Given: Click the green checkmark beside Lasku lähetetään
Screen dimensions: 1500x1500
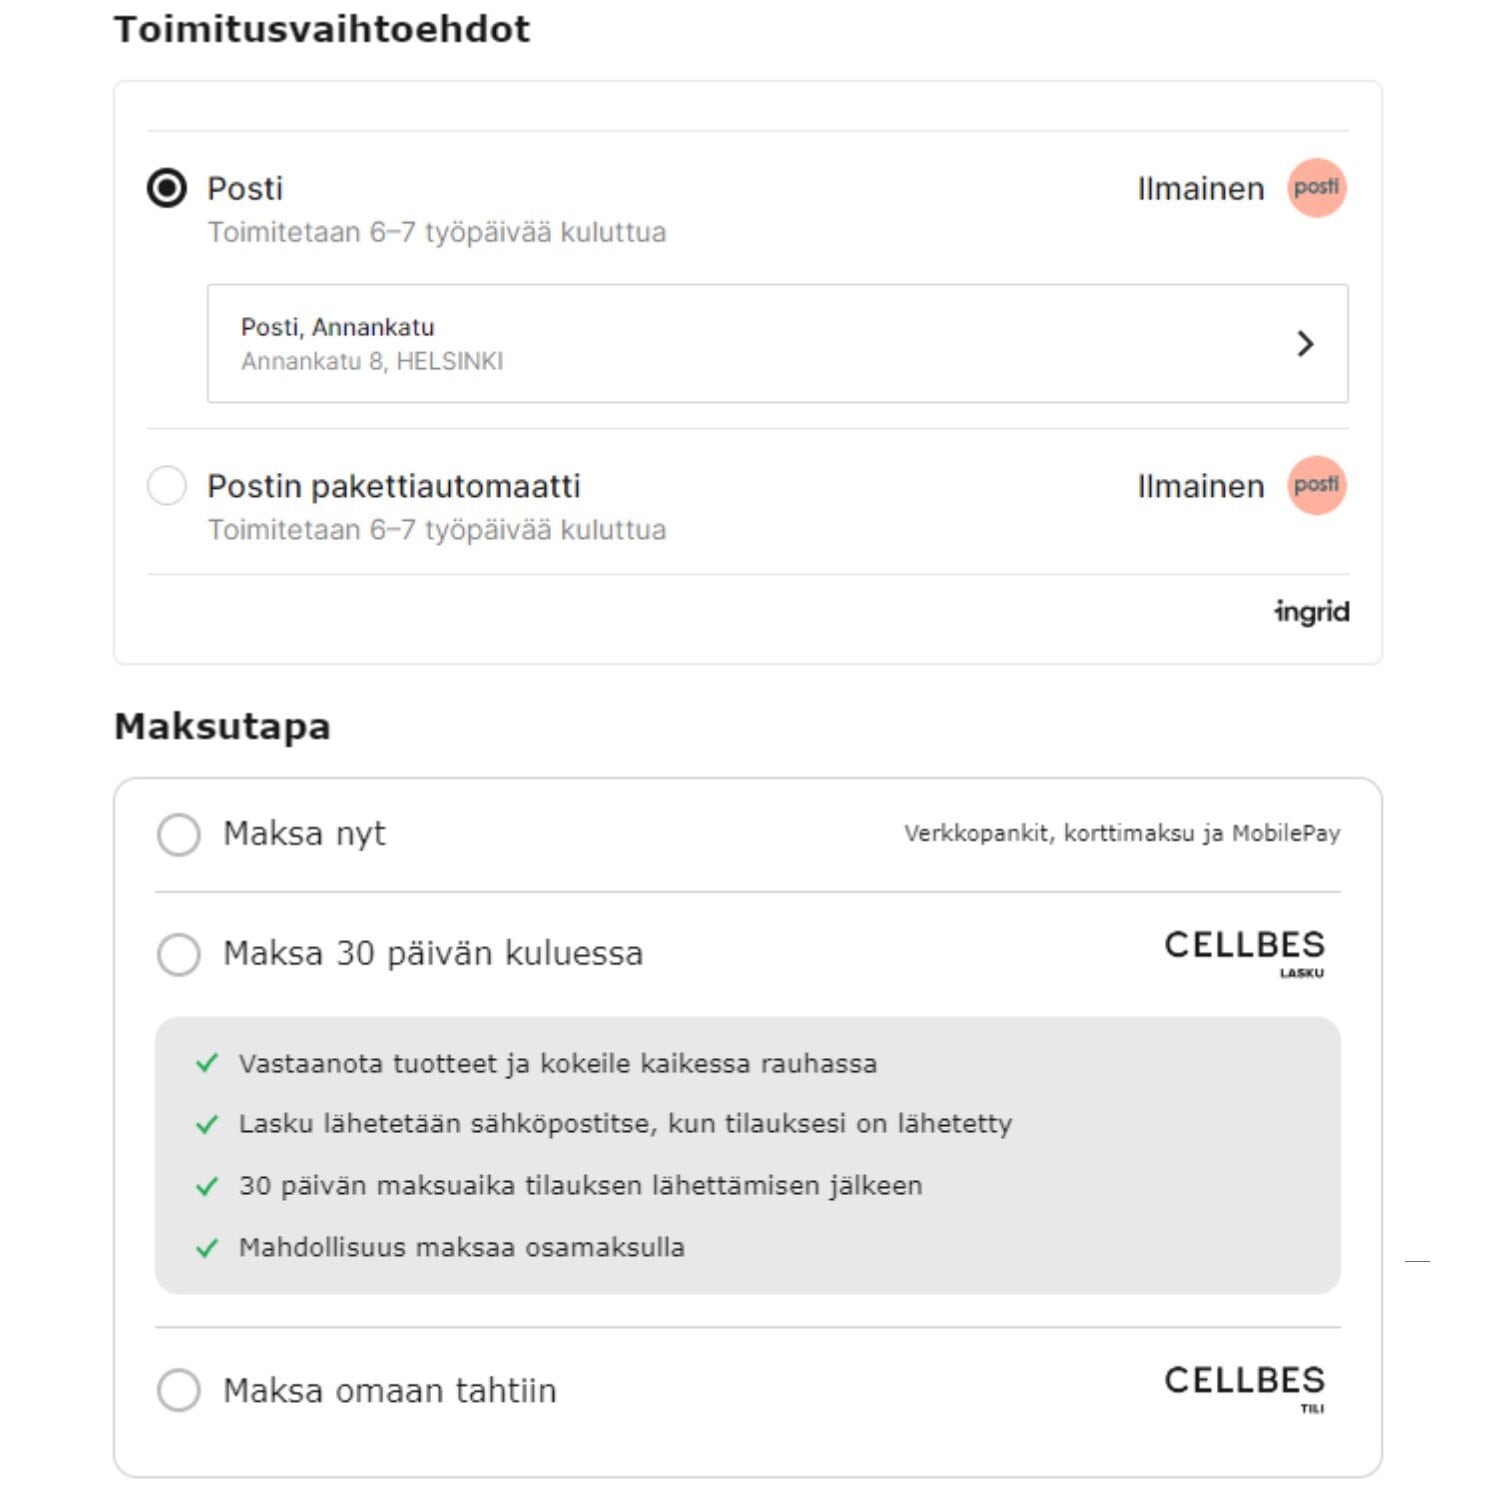Looking at the screenshot, I should pyautogui.click(x=207, y=1125).
